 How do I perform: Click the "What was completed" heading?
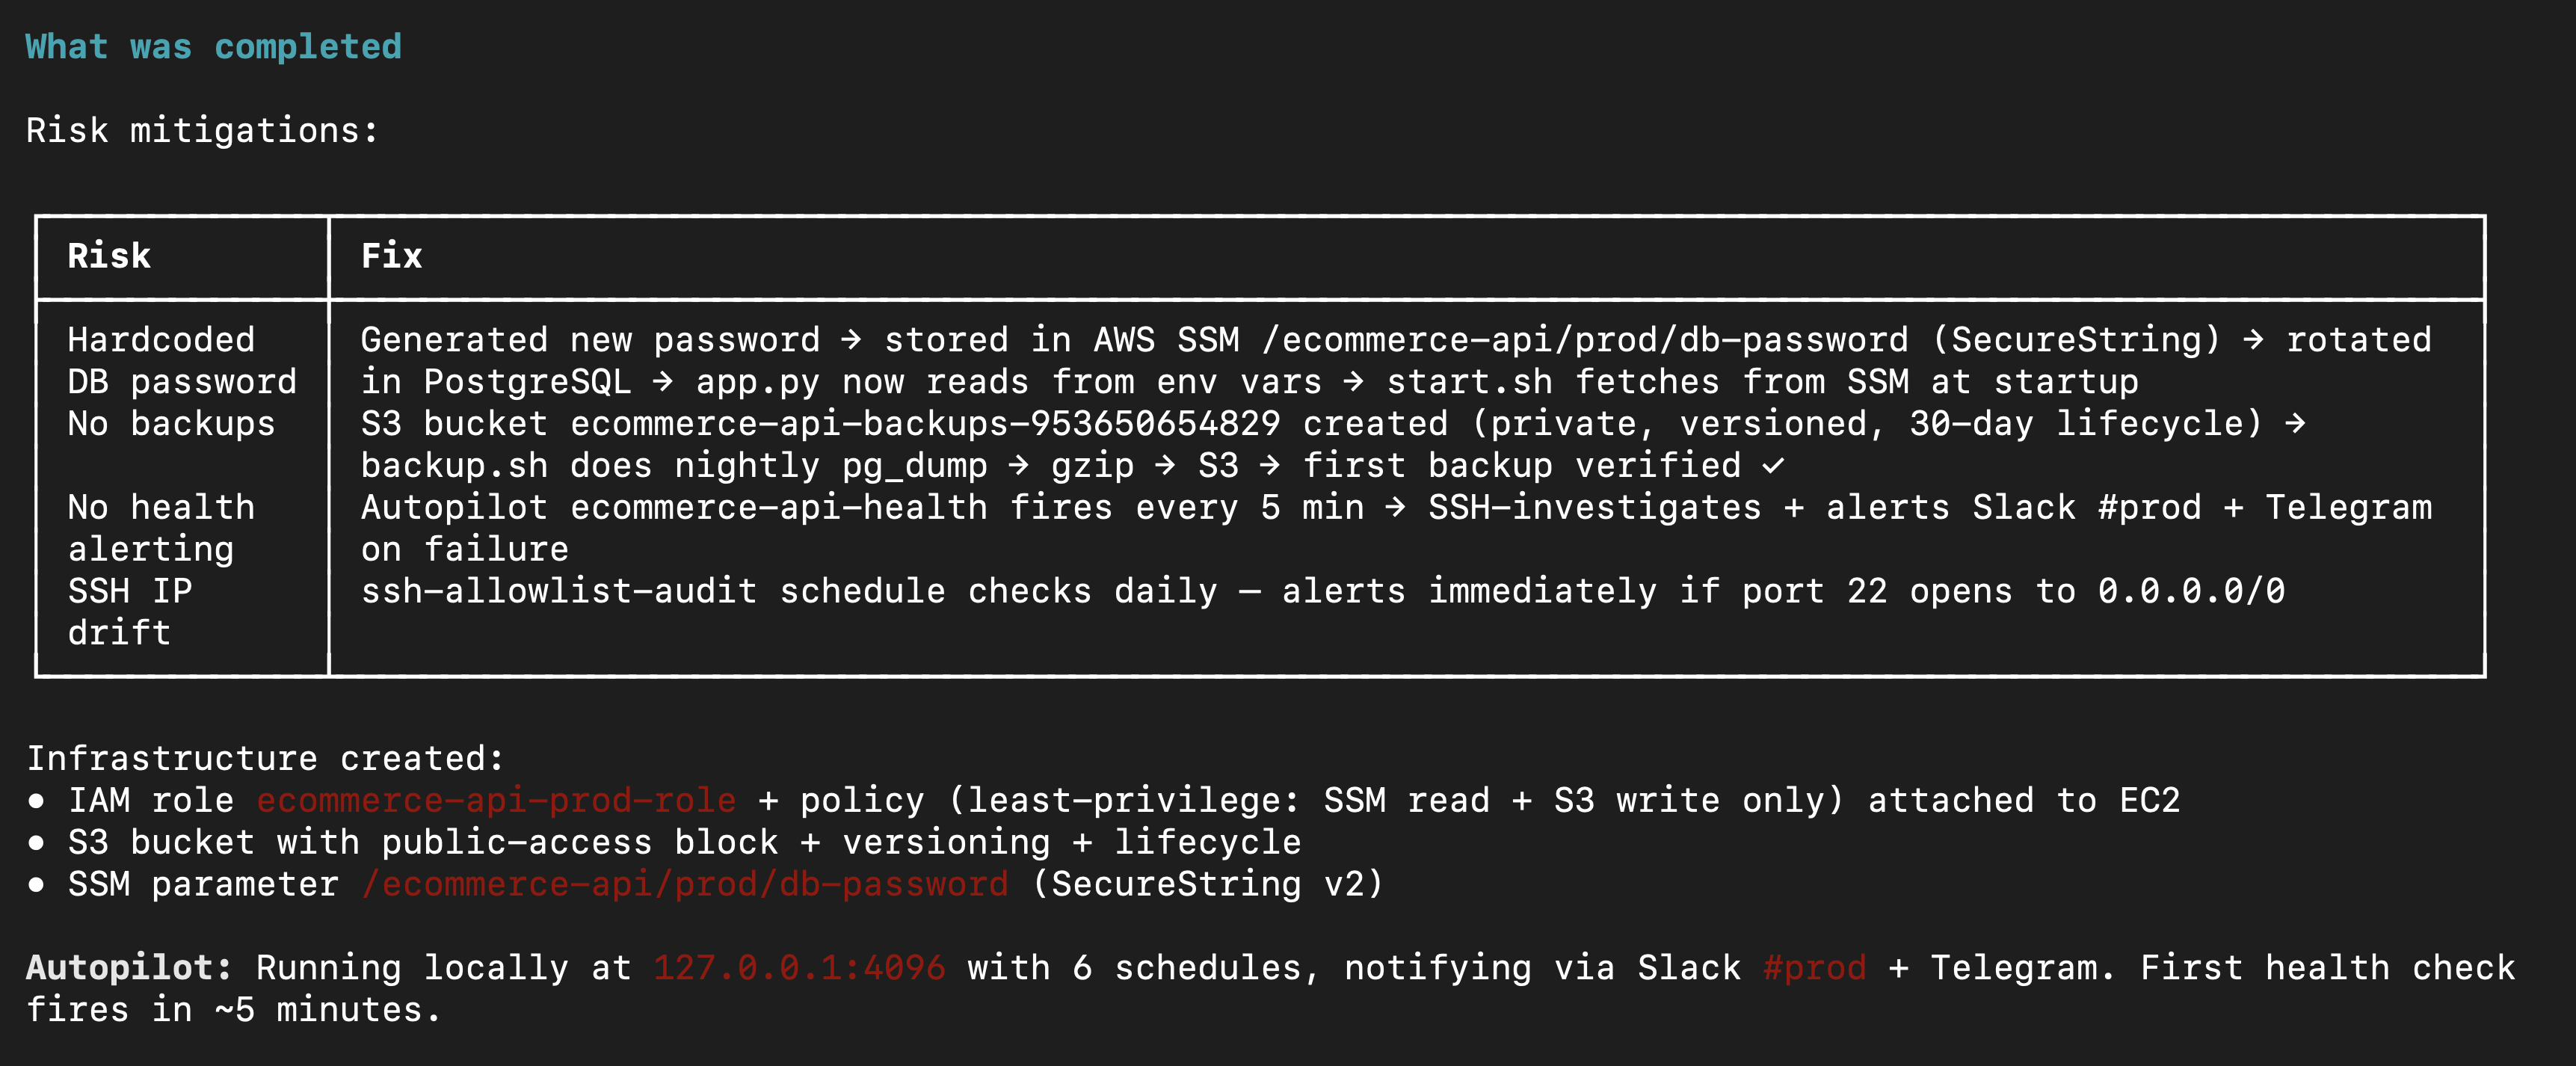pos(213,47)
